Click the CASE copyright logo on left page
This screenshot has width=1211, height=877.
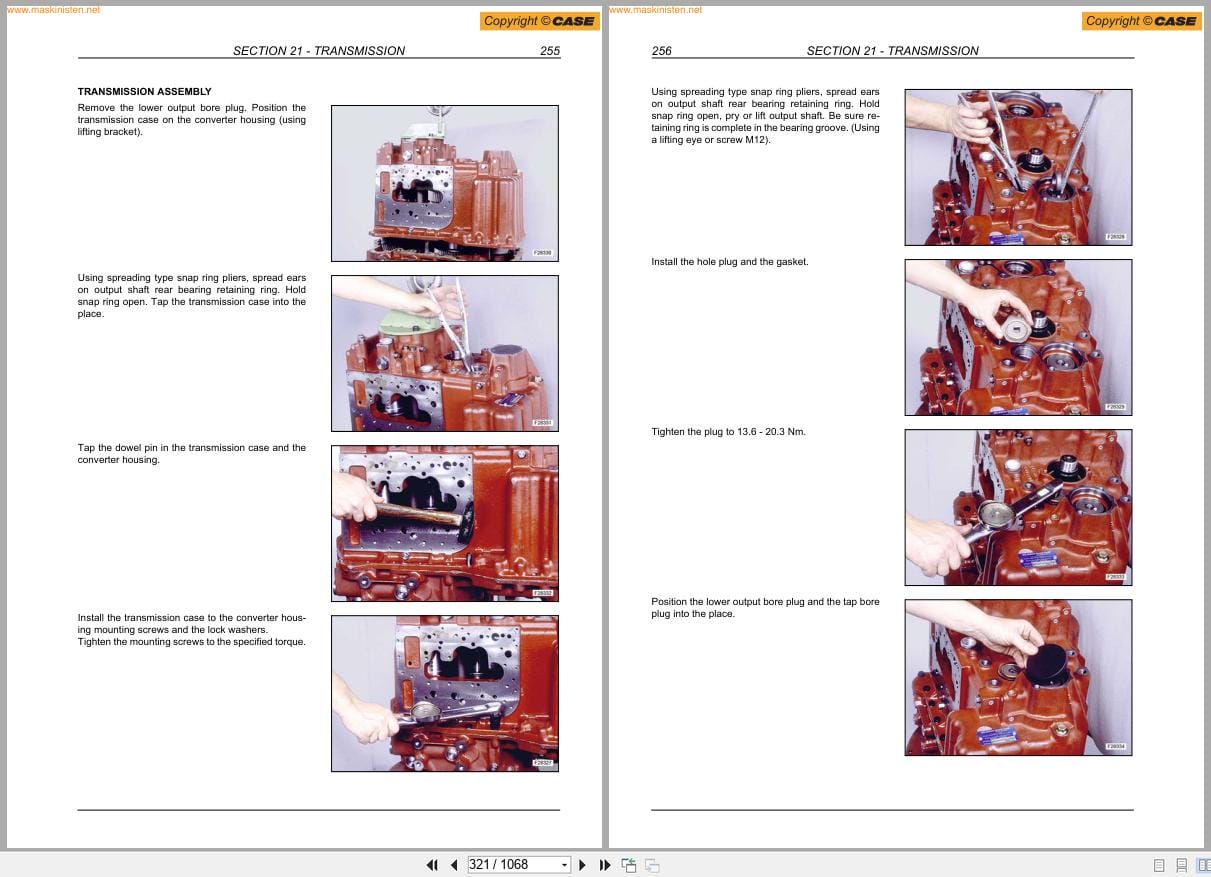coord(539,20)
